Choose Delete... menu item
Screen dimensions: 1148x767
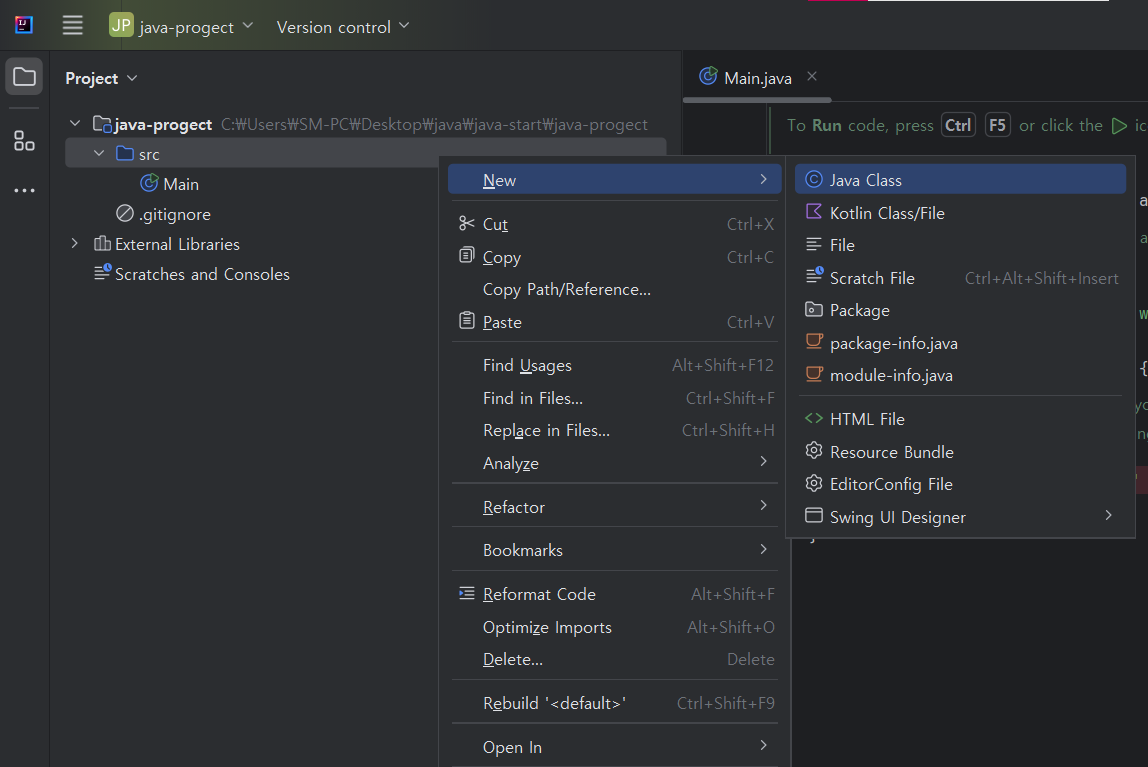[614, 659]
